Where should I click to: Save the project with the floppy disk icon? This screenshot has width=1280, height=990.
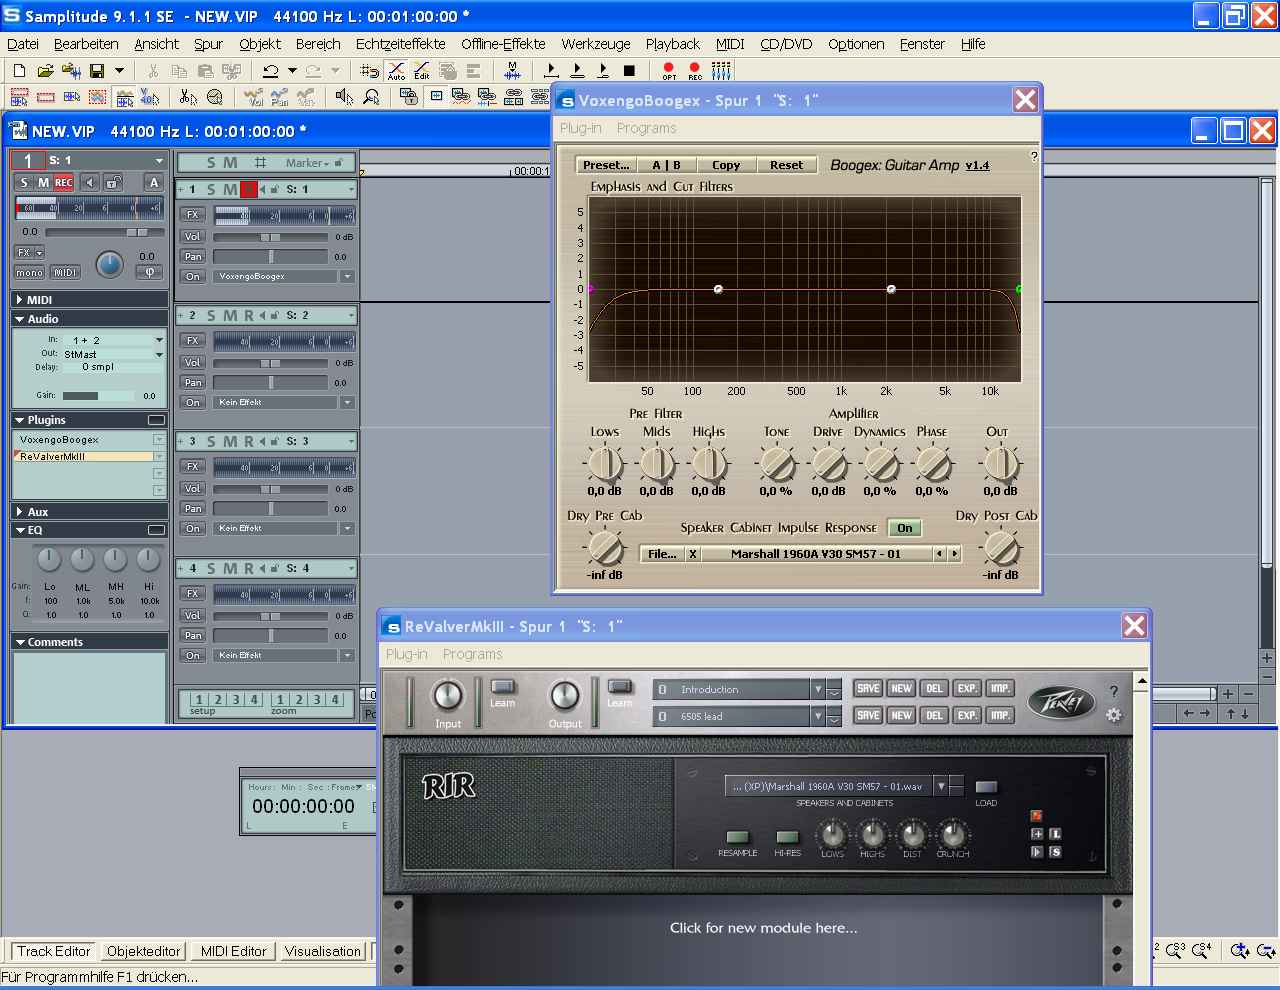97,71
